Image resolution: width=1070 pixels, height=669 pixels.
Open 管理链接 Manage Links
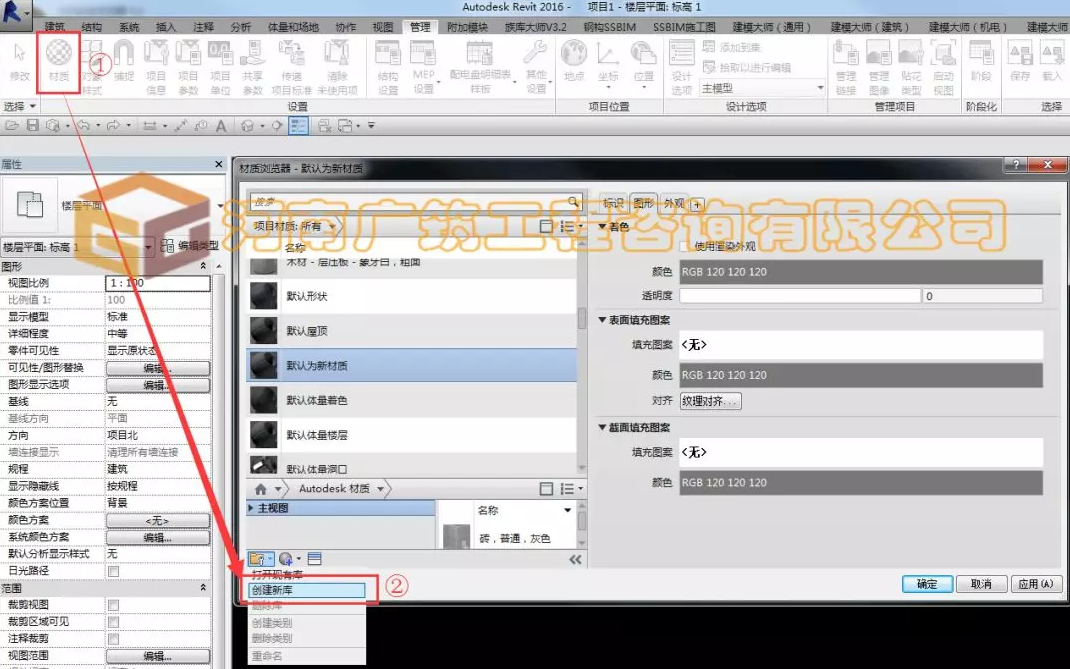pyautogui.click(x=845, y=67)
